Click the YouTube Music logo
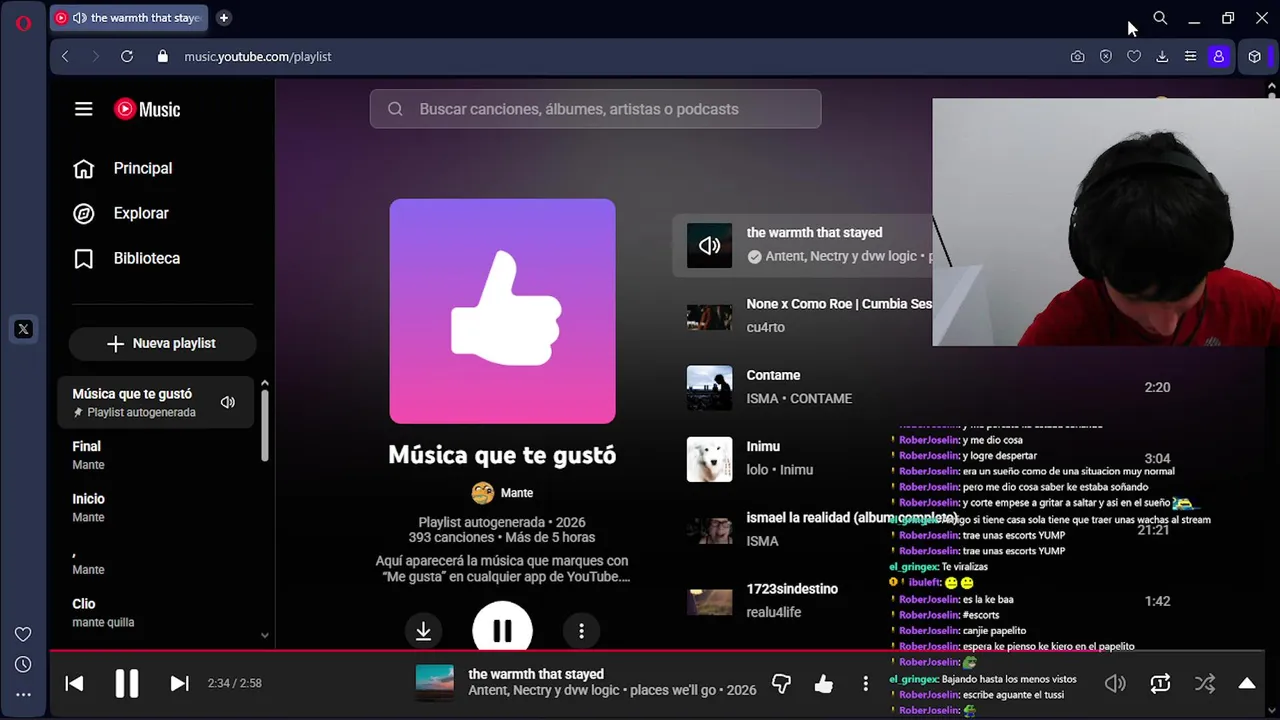 click(x=147, y=109)
